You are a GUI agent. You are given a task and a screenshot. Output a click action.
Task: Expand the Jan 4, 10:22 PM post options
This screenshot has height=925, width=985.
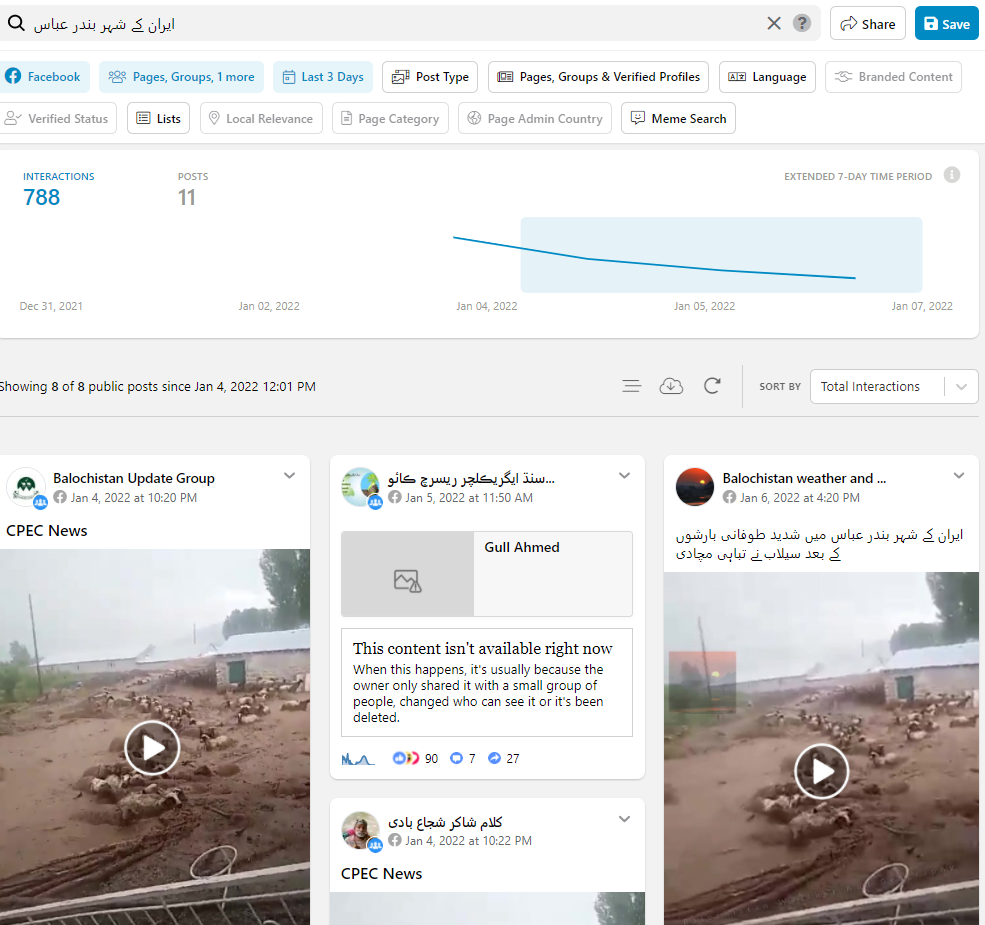pyautogui.click(x=624, y=819)
